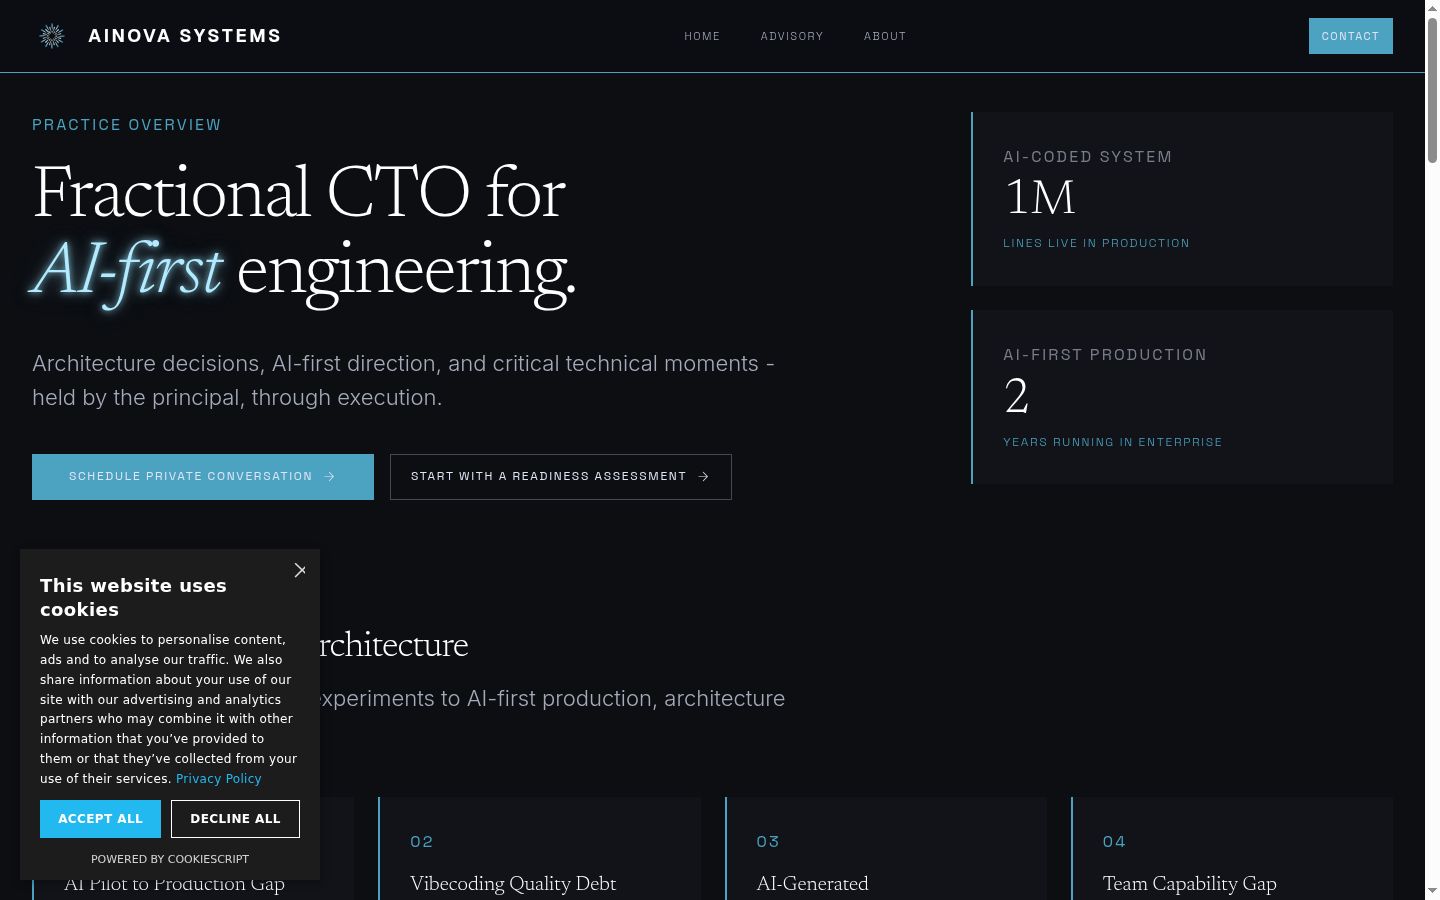This screenshot has width=1440, height=900.
Task: Open the About menu item
Action: coord(885,36)
